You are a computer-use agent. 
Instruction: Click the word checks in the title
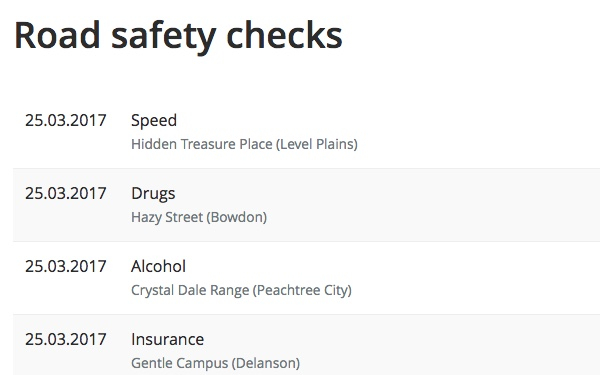(284, 35)
